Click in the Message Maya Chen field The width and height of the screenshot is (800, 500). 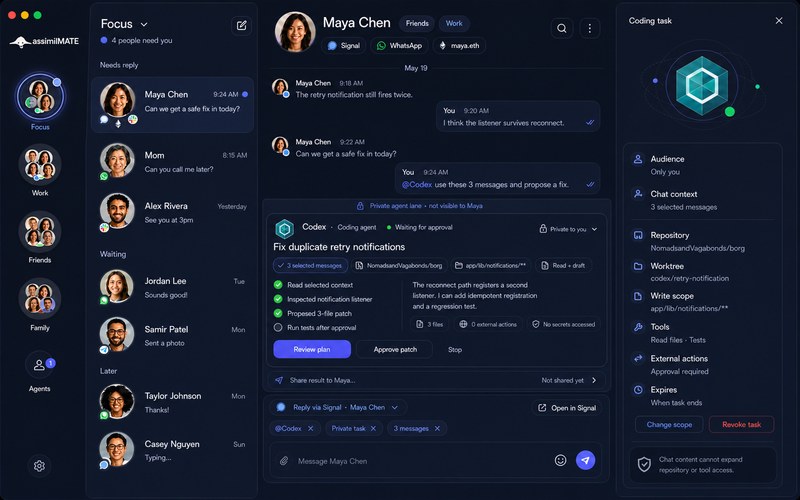(421, 461)
